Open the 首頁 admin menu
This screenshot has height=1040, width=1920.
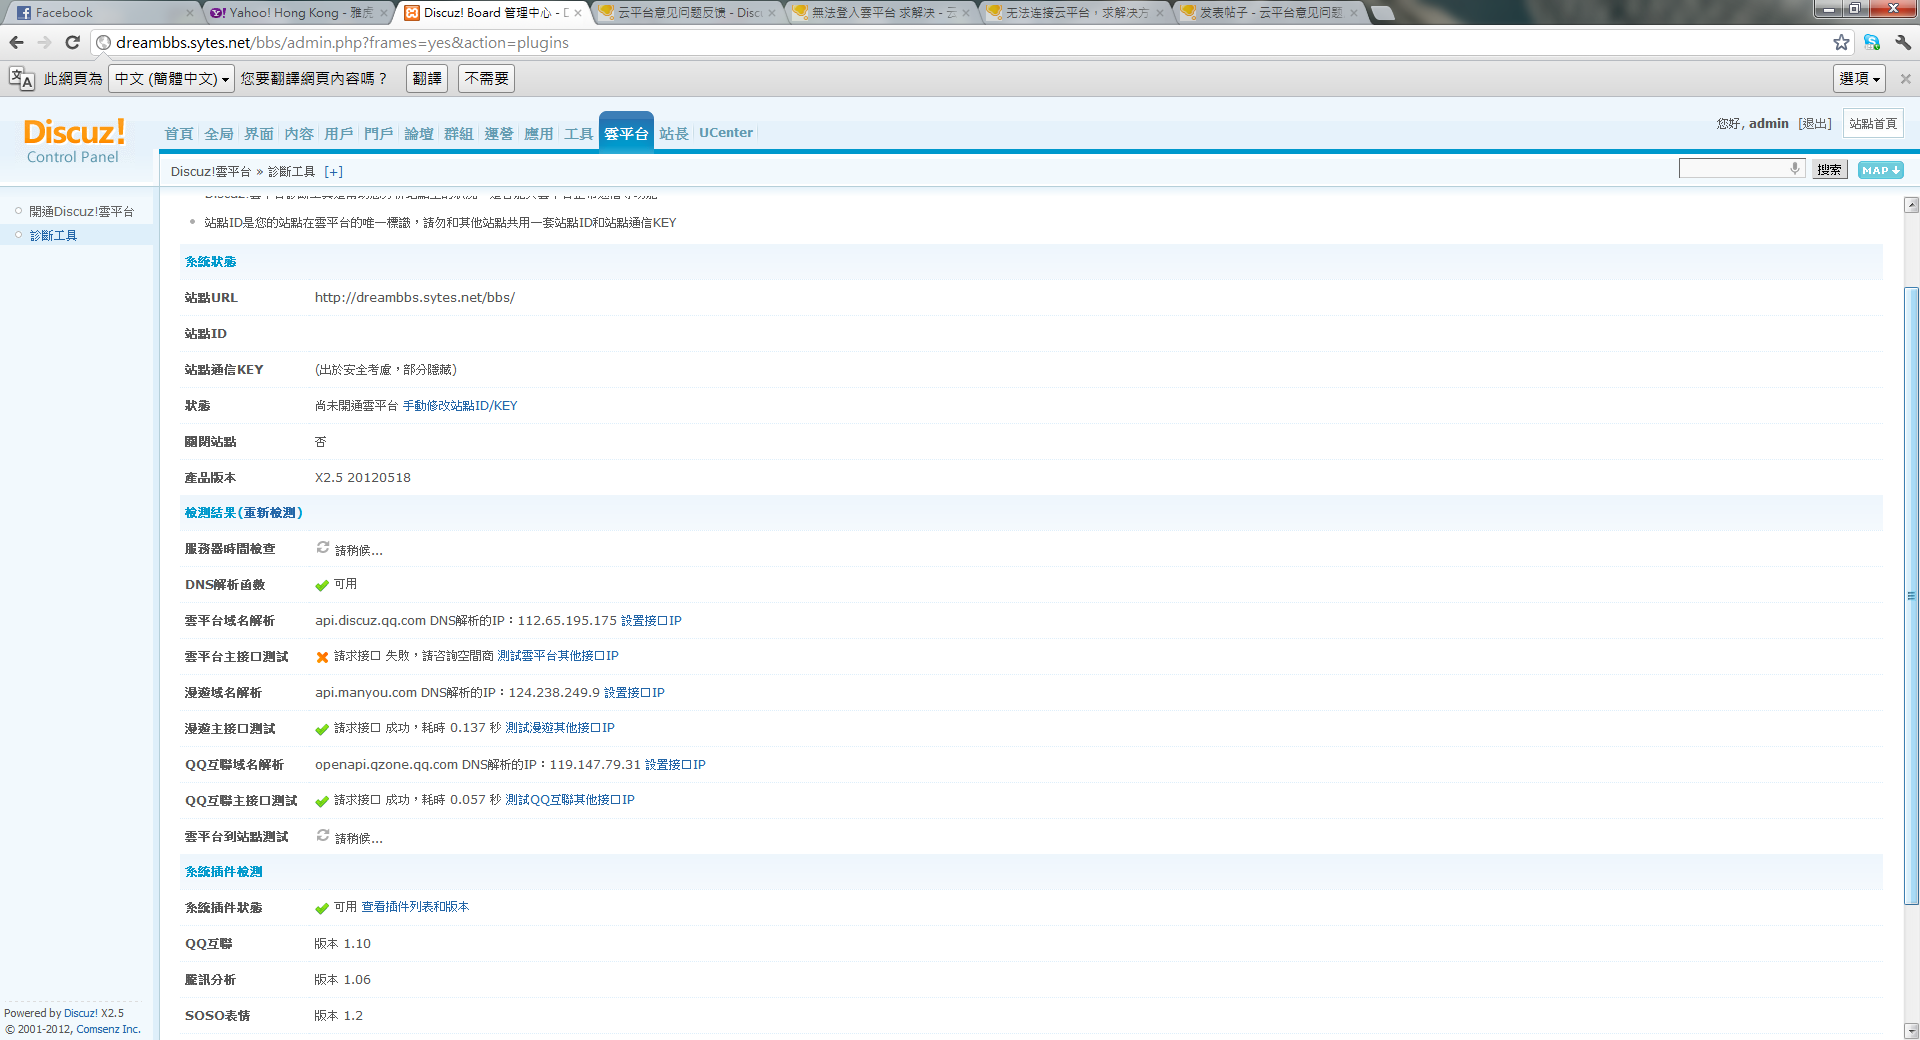point(179,133)
